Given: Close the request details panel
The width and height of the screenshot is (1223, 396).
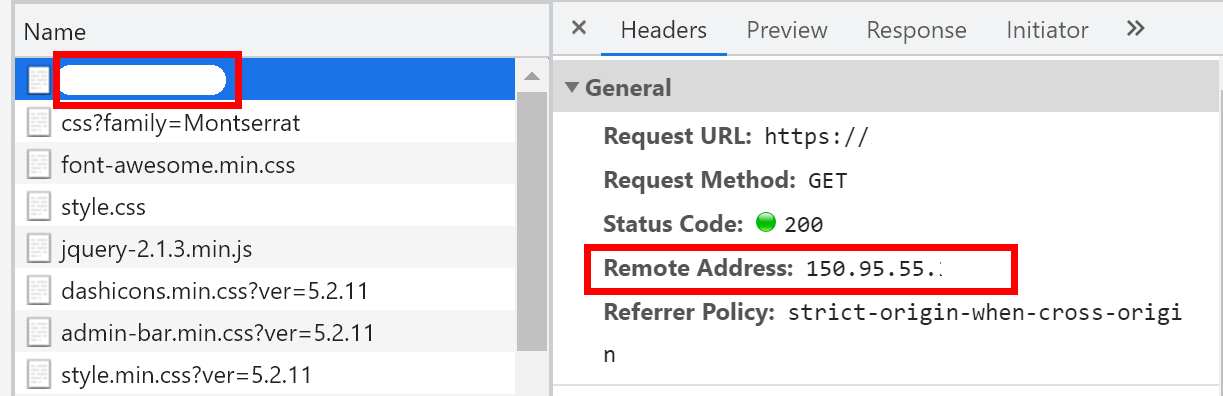Looking at the screenshot, I should [x=578, y=29].
